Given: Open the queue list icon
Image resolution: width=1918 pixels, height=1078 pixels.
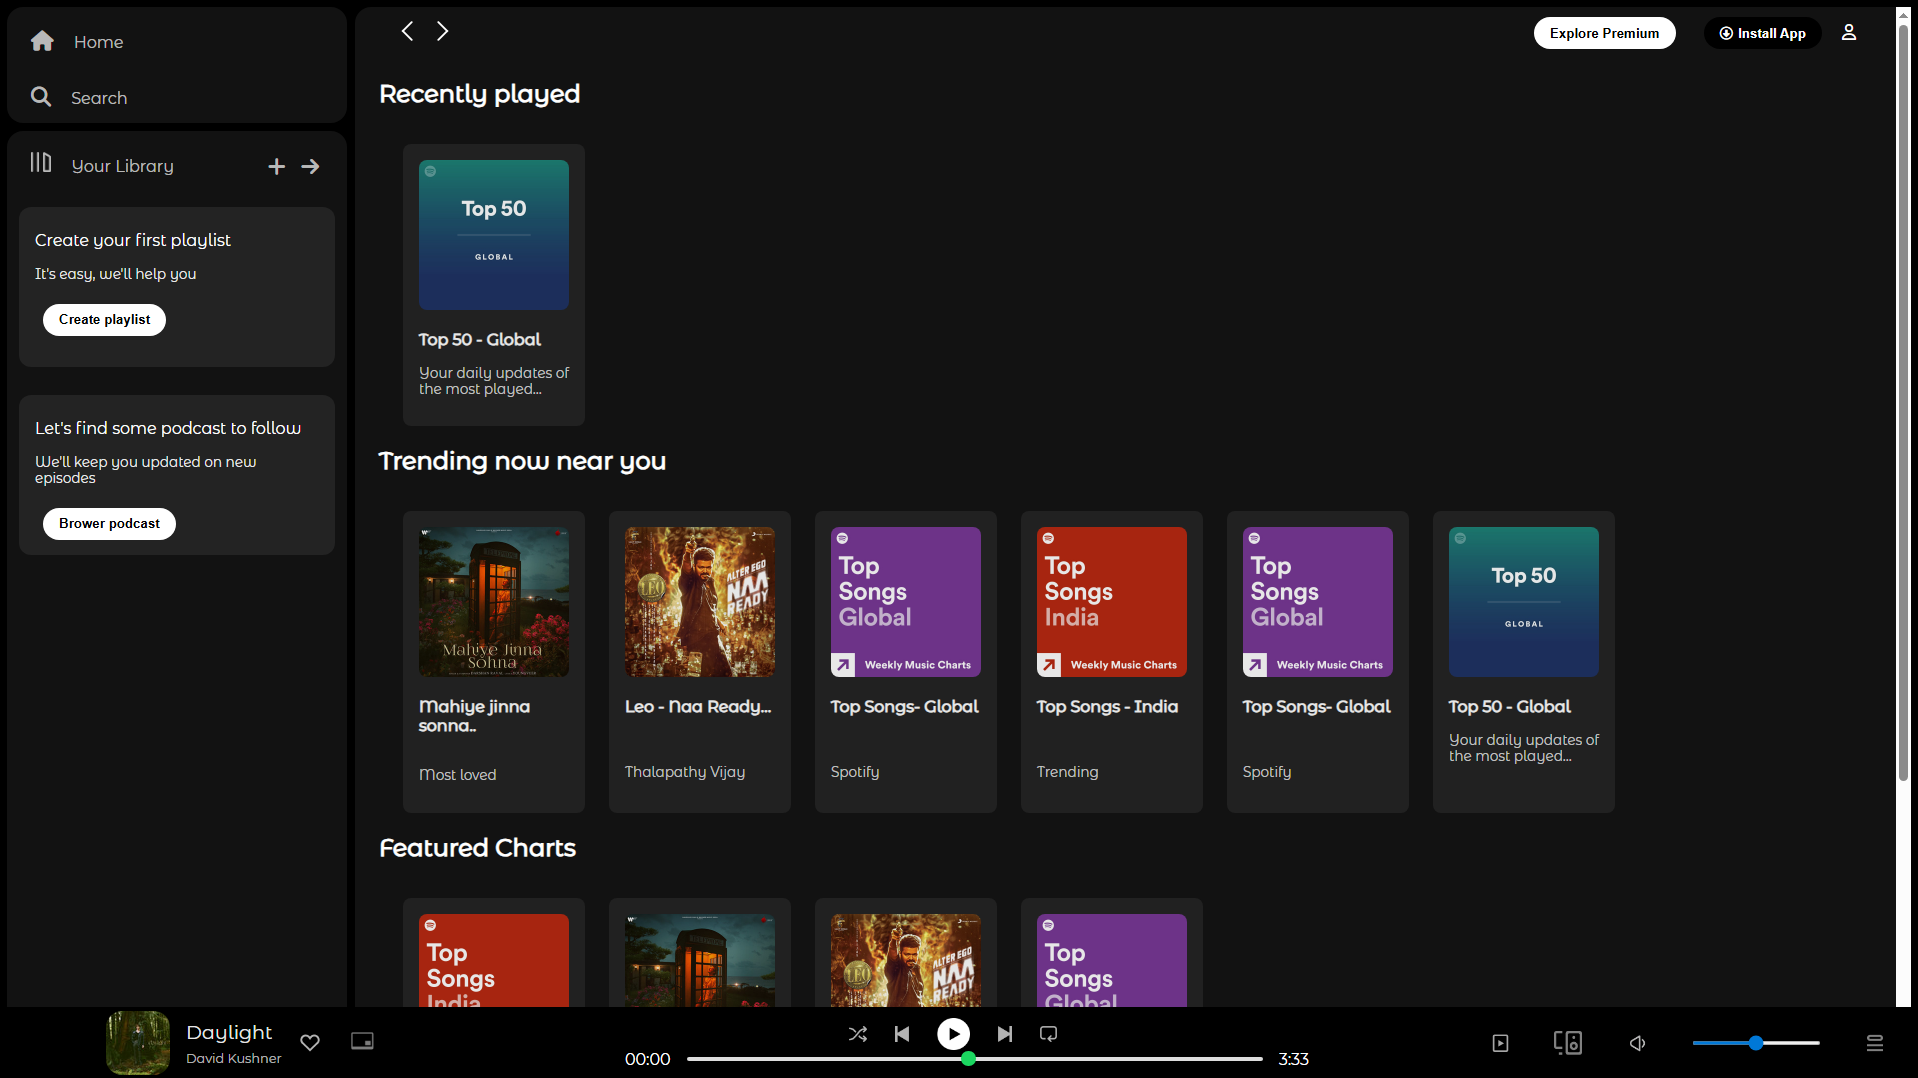Looking at the screenshot, I should pos(1875,1043).
